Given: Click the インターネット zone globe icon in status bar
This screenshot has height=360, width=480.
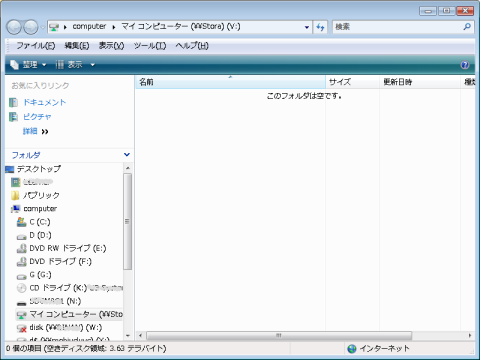Looking at the screenshot, I should tap(352, 349).
